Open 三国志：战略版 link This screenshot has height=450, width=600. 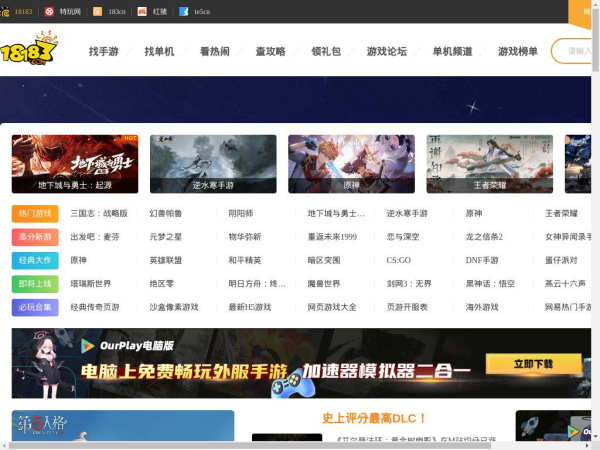(99, 214)
